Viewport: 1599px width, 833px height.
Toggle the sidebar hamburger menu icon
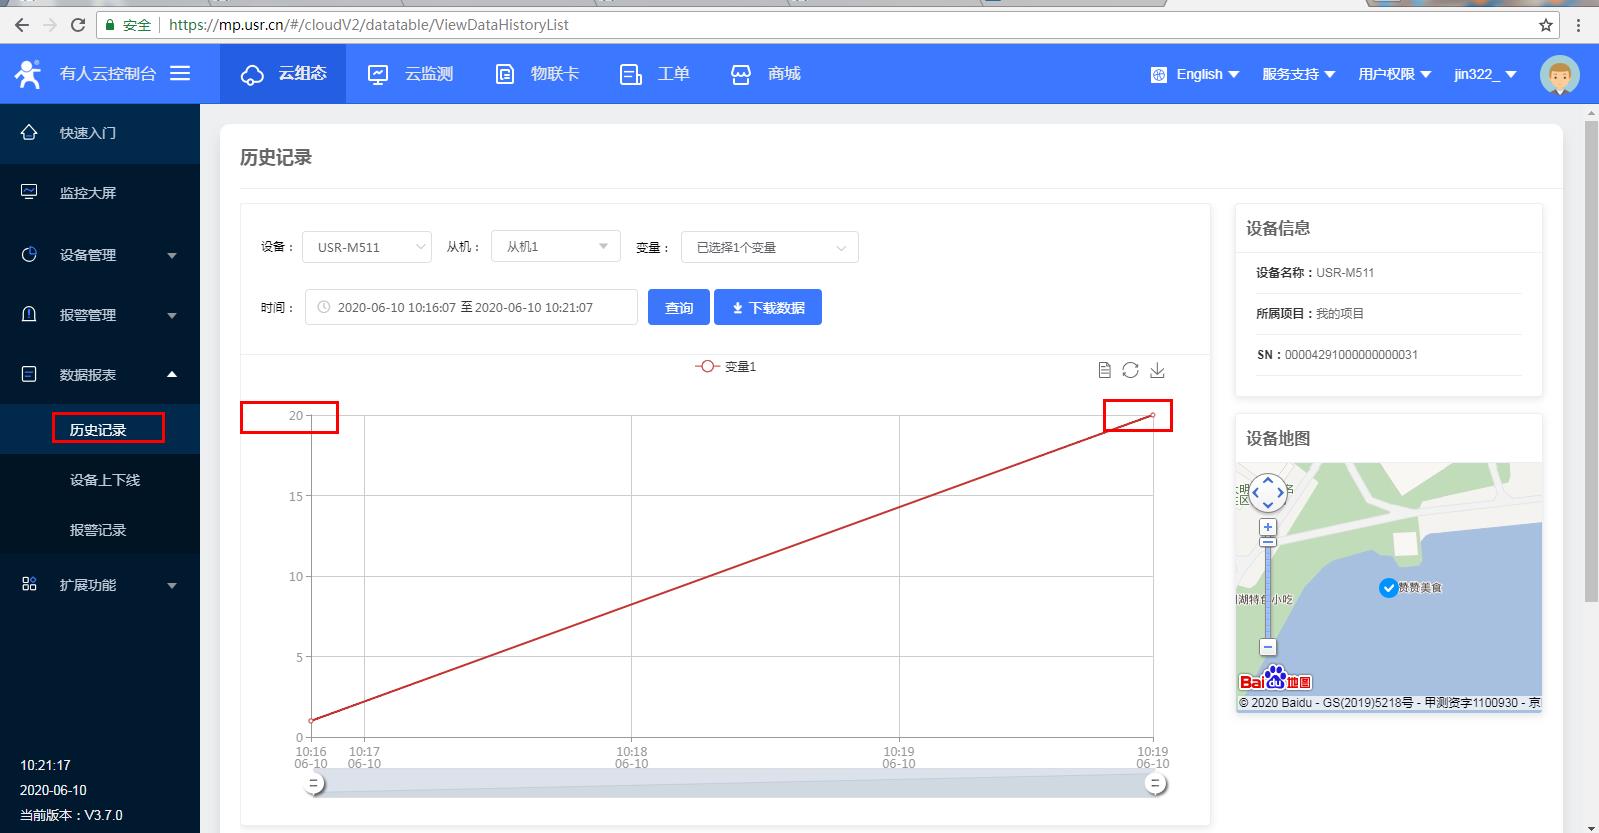(180, 73)
